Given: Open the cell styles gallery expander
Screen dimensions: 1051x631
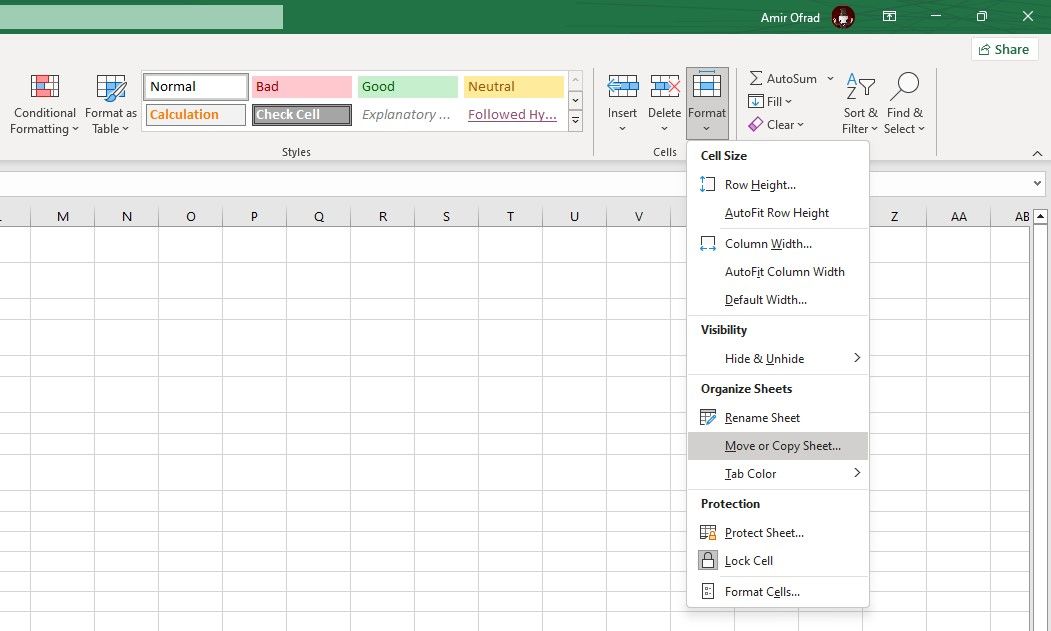Looking at the screenshot, I should point(575,120).
